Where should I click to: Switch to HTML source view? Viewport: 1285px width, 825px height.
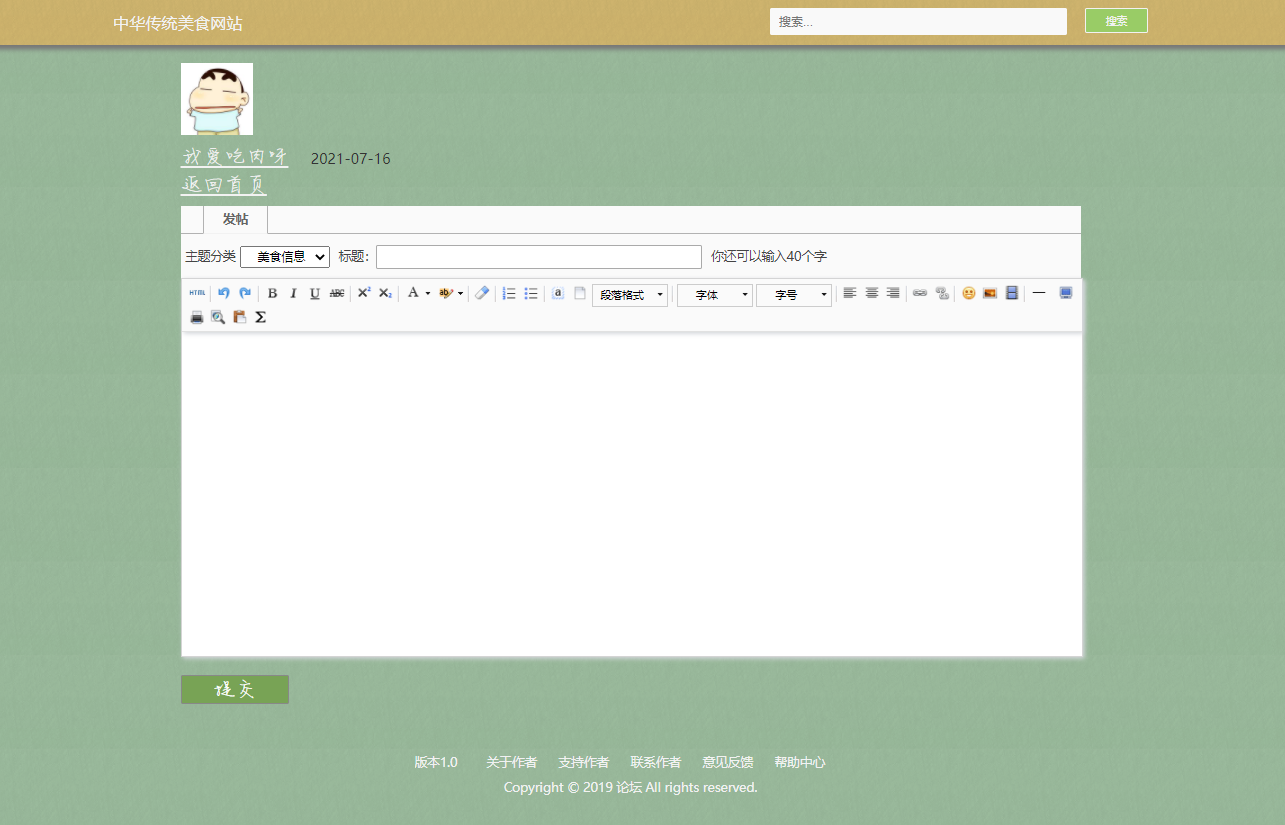197,293
